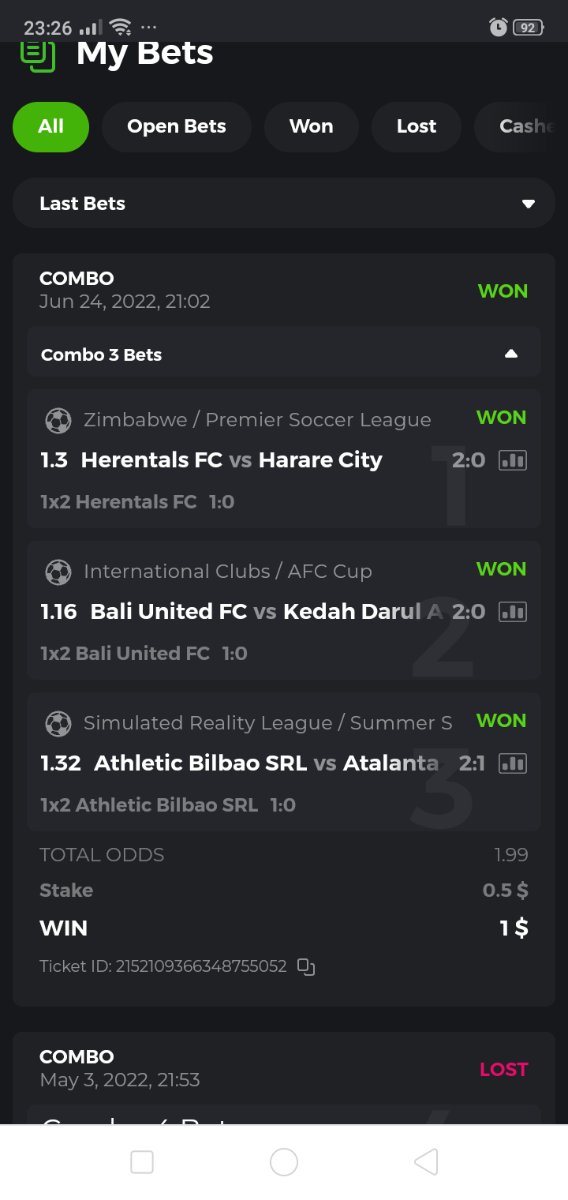Collapse the Combo 3 Bets section
This screenshot has height=1200, width=568.
pos(284,354)
